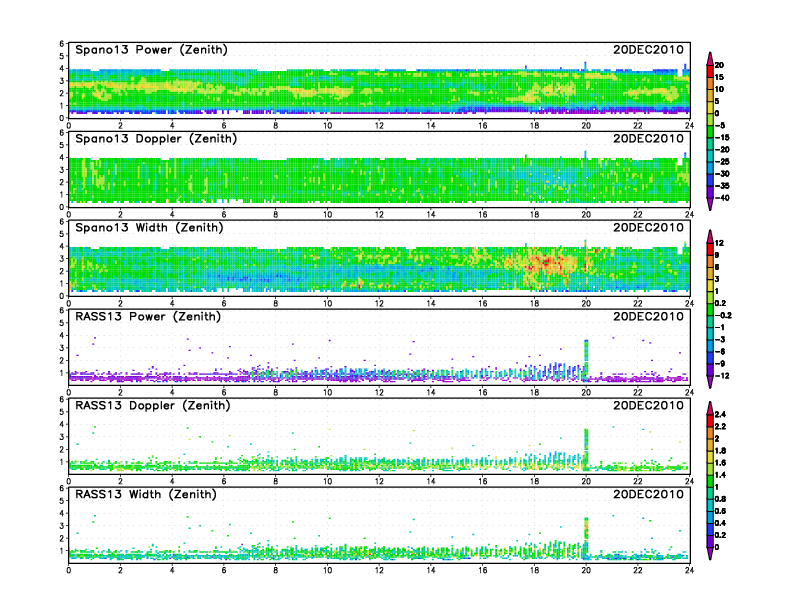Click the 20DEC2010 date in RASS13 Power panel
The image size is (792, 612).
click(648, 317)
